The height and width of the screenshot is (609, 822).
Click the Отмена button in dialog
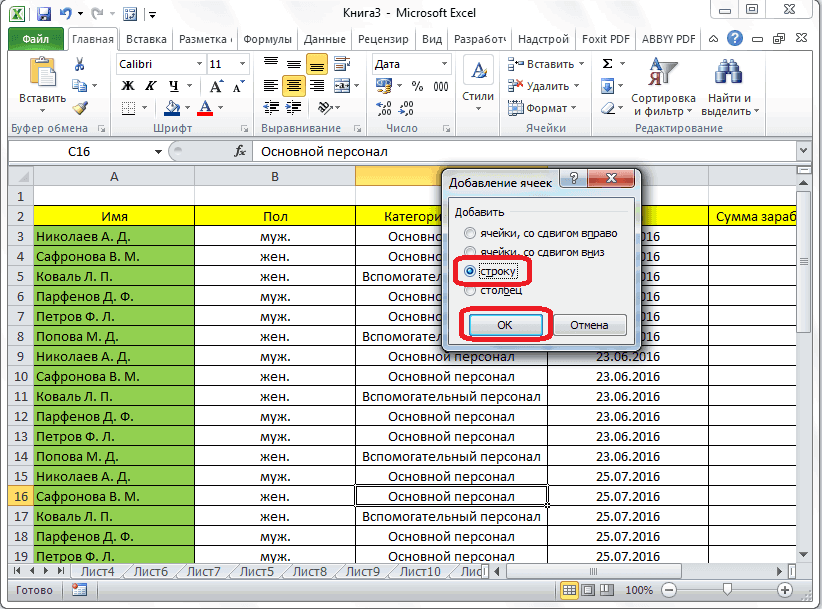[589, 325]
